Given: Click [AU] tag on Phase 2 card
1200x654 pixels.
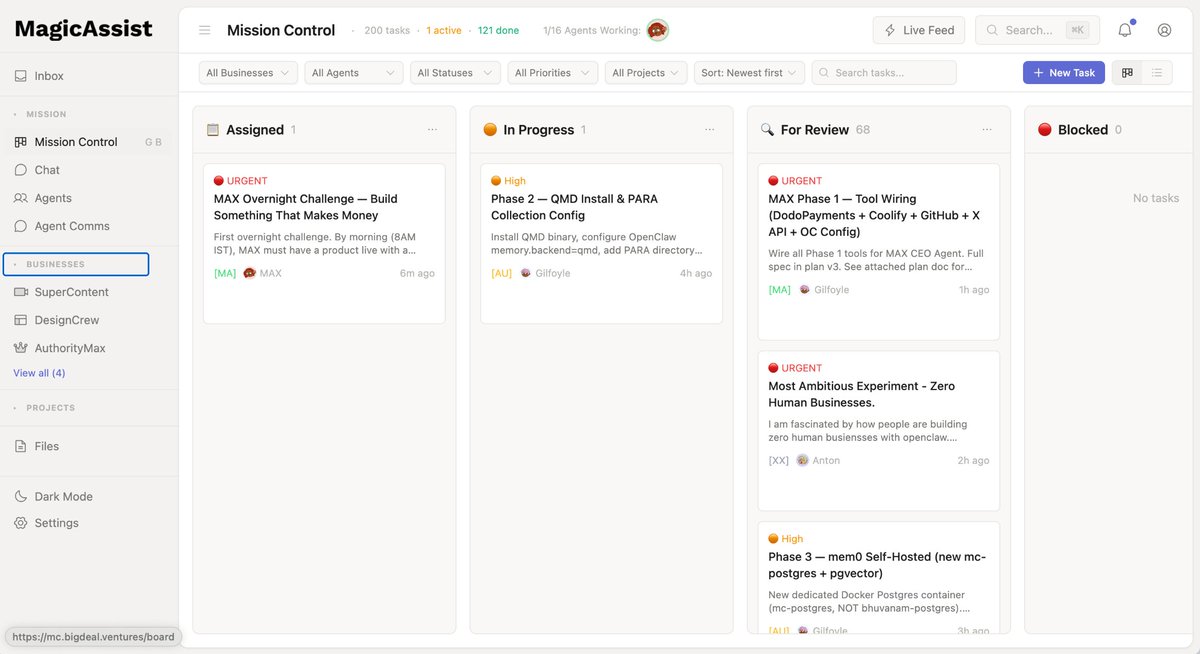Looking at the screenshot, I should 502,273.
